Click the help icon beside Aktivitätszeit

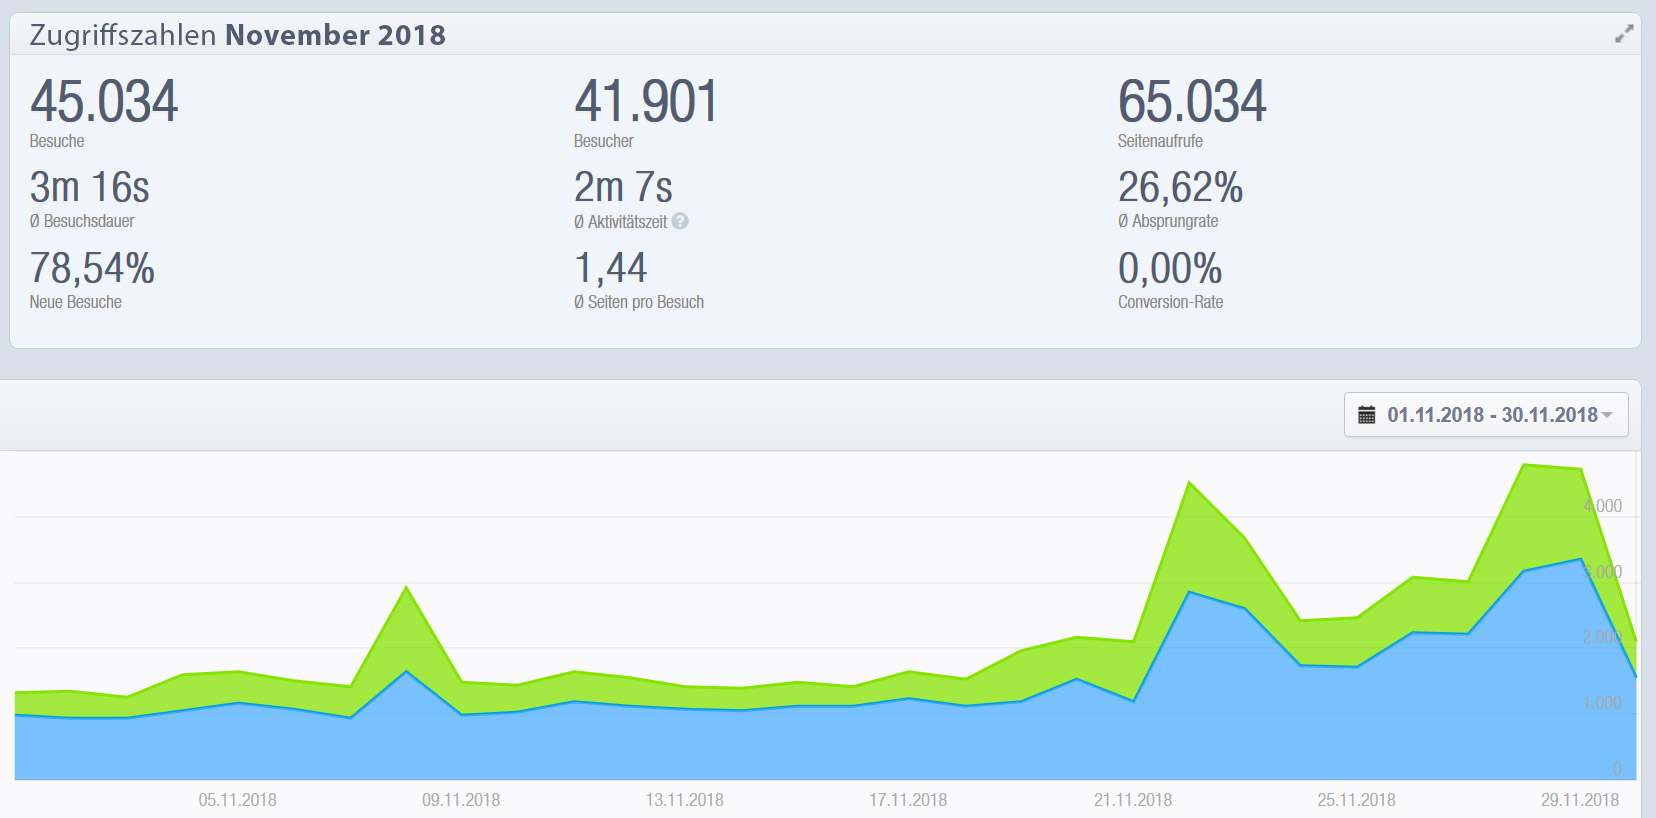(680, 221)
